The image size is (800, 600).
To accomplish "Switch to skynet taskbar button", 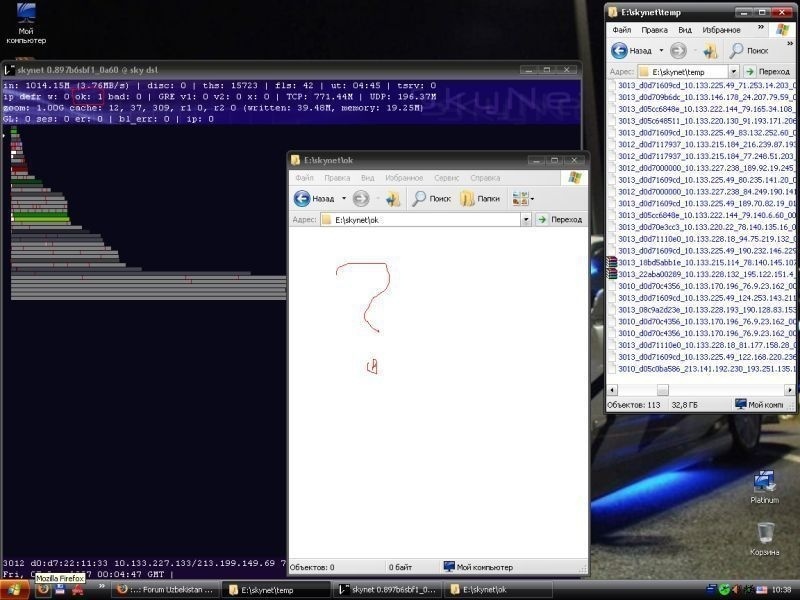I will (x=384, y=590).
